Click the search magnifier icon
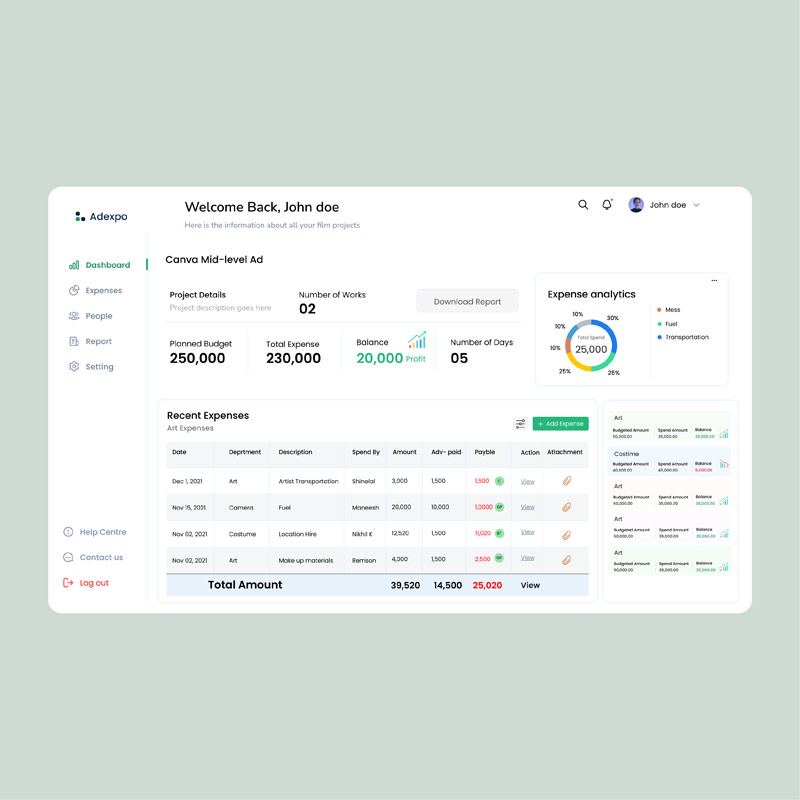The image size is (800, 800). pos(583,205)
